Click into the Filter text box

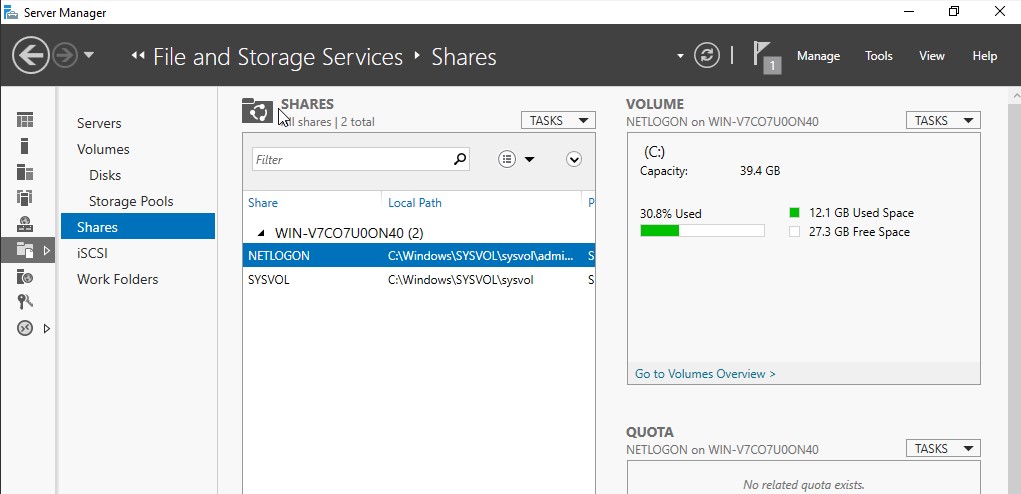coord(352,159)
